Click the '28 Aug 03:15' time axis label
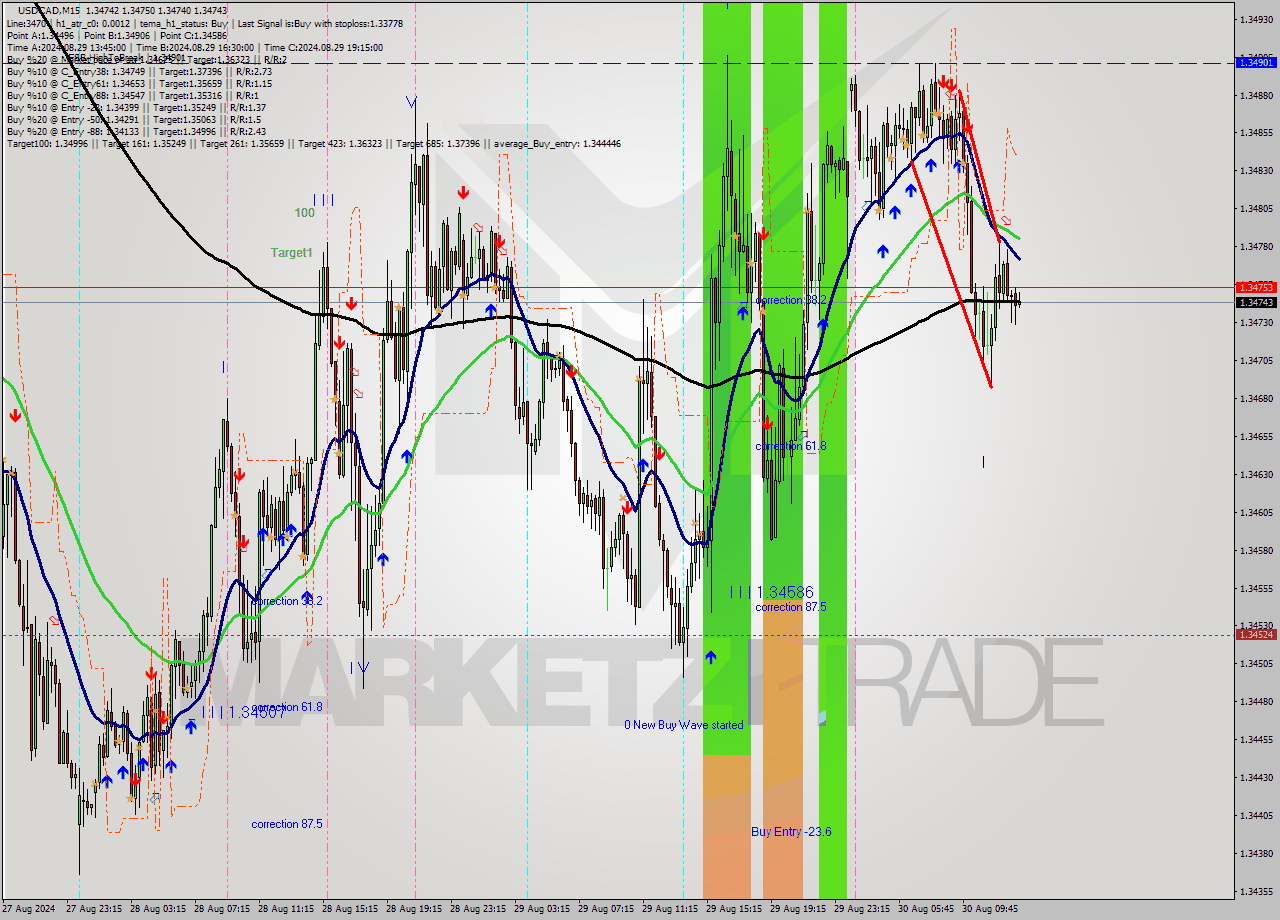The width and height of the screenshot is (1280, 920). (x=158, y=909)
